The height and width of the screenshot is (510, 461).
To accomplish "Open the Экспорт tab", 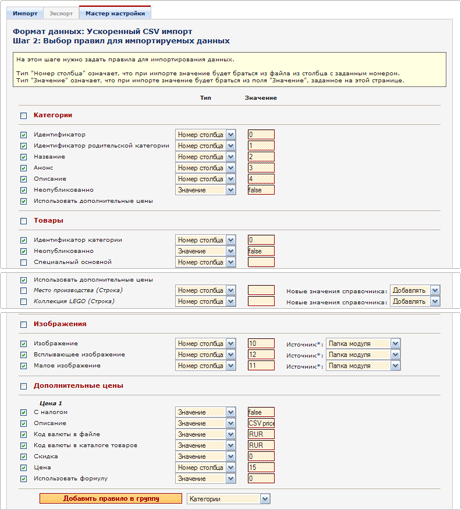I will (61, 14).
